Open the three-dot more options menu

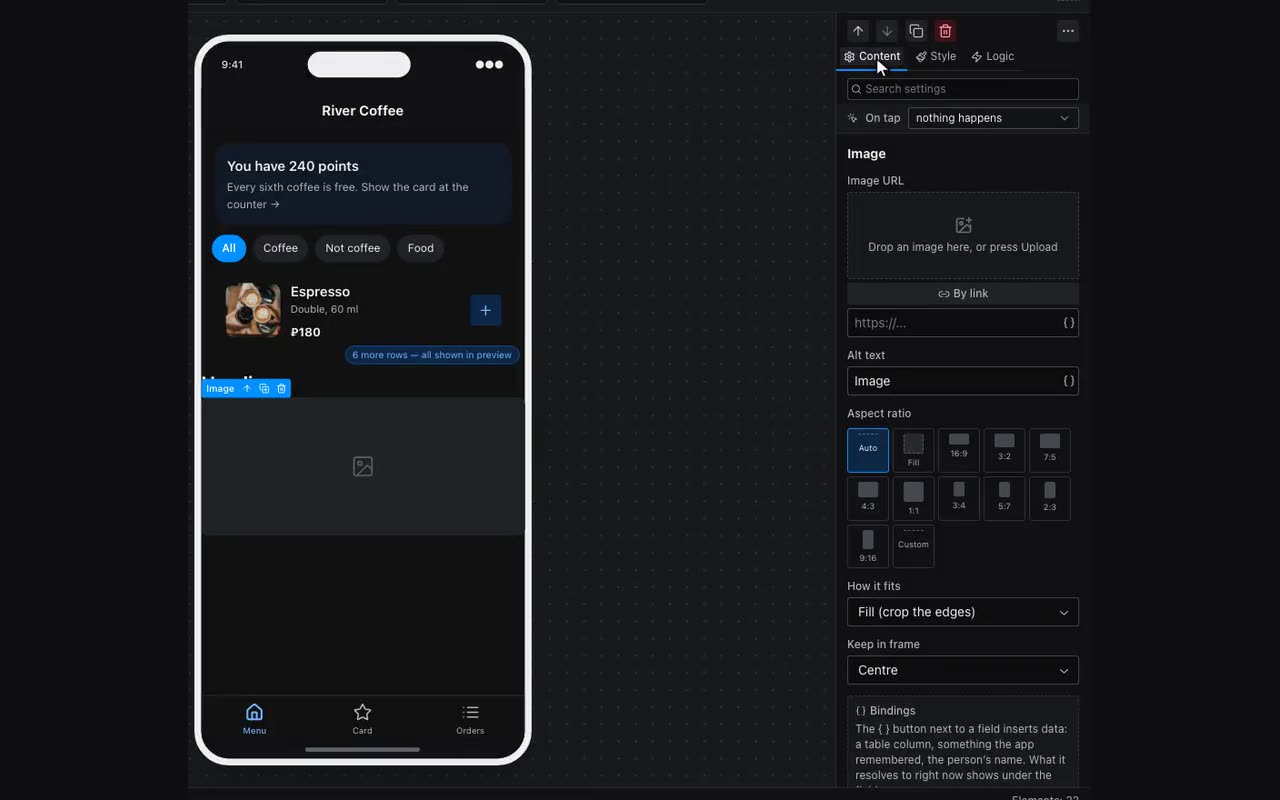(1068, 31)
